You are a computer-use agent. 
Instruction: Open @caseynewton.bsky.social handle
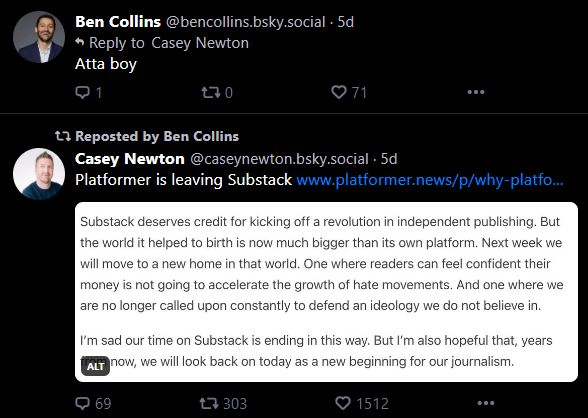coord(279,159)
